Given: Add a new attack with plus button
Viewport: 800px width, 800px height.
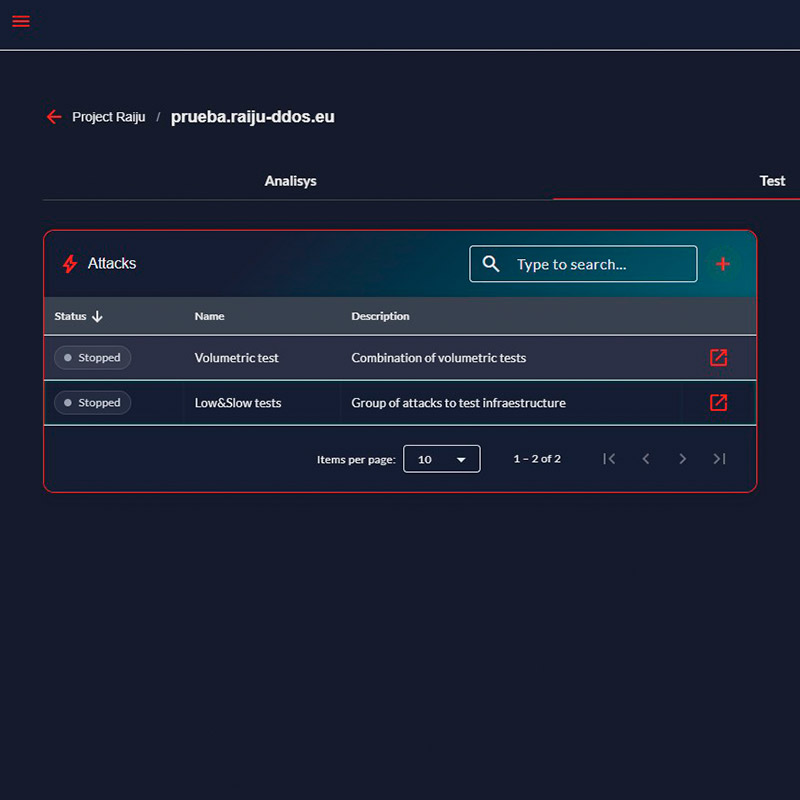Looking at the screenshot, I should point(722,264).
